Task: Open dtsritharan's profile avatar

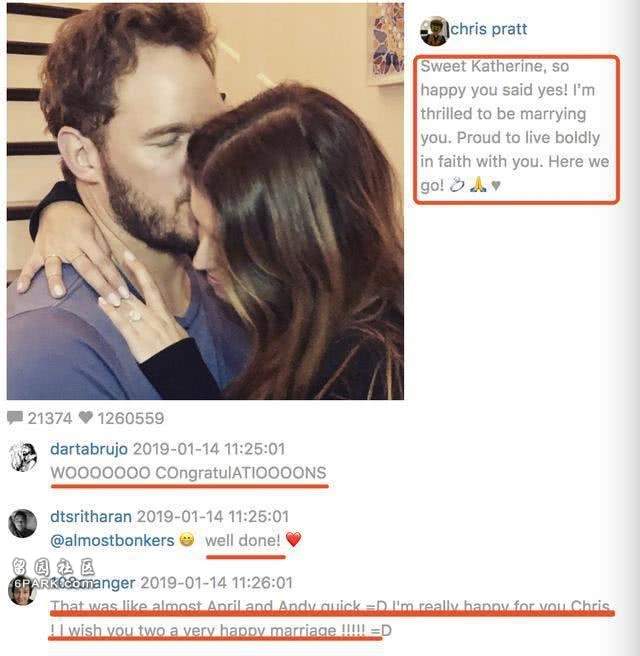Action: [23, 523]
